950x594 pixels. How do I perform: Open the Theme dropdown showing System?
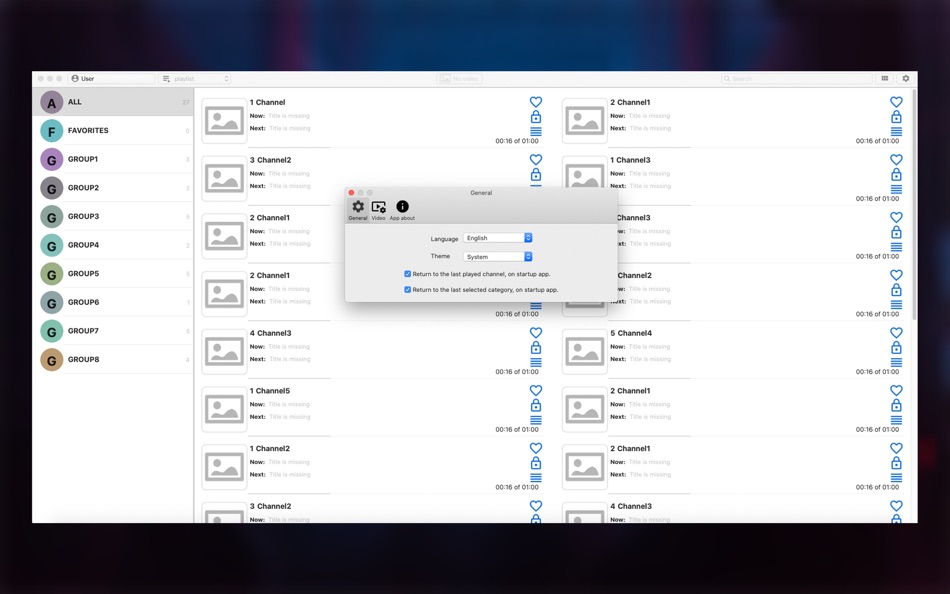497,256
